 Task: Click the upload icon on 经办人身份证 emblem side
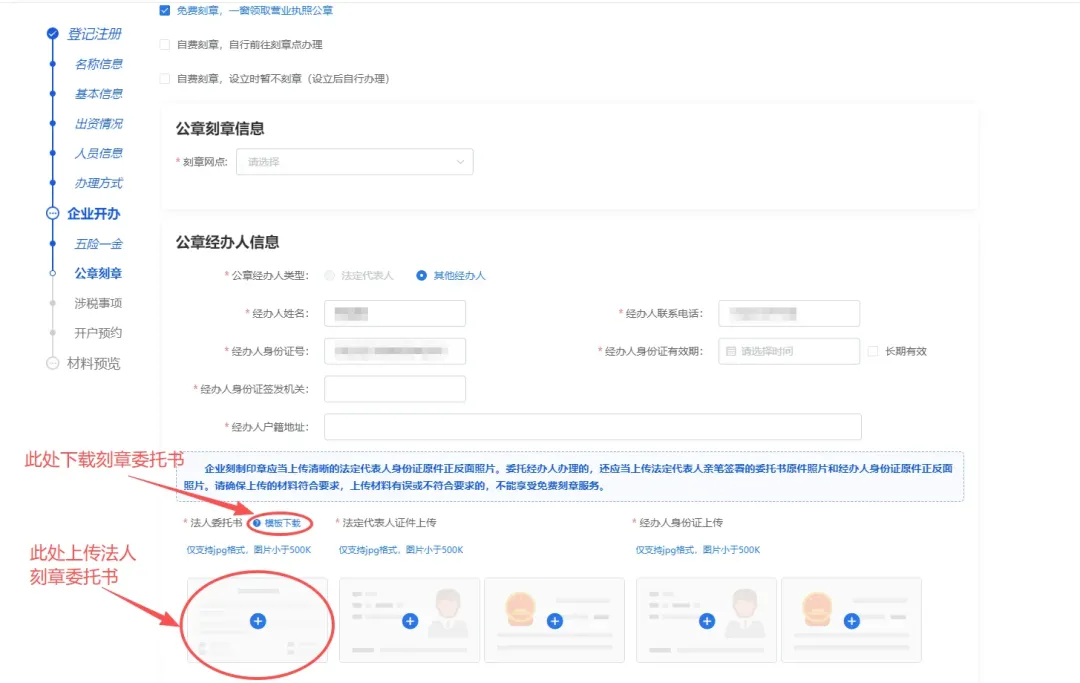pyautogui.click(x=851, y=620)
